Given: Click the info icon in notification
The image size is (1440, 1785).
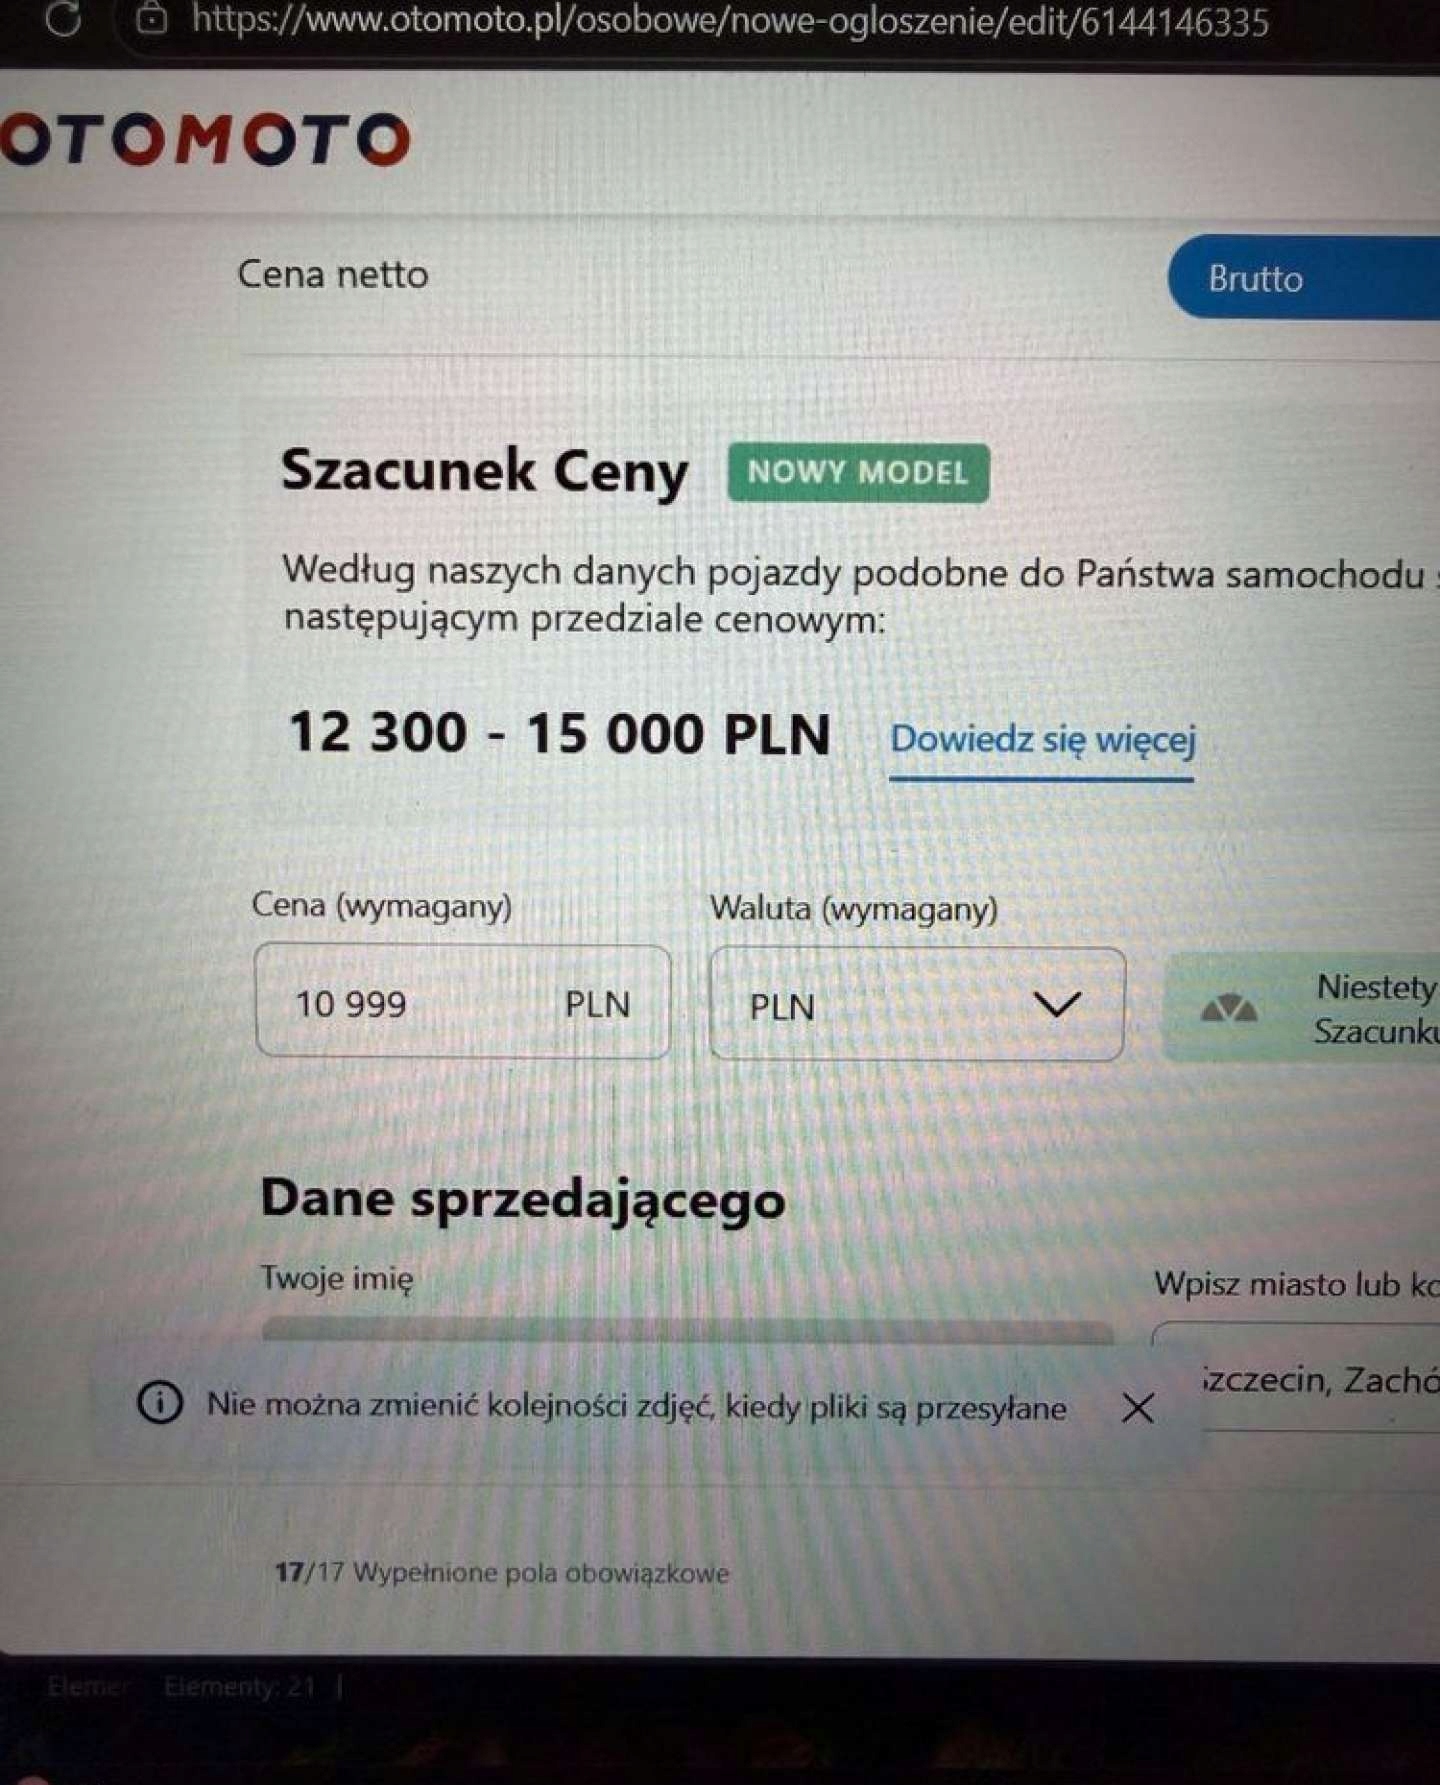Looking at the screenshot, I should point(160,1402).
